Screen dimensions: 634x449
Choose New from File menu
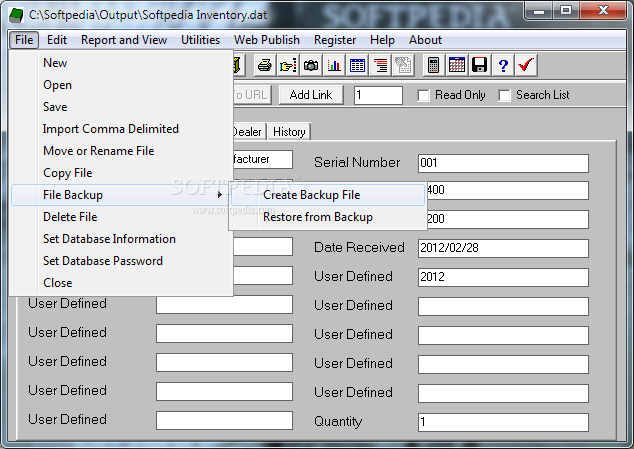121,63
